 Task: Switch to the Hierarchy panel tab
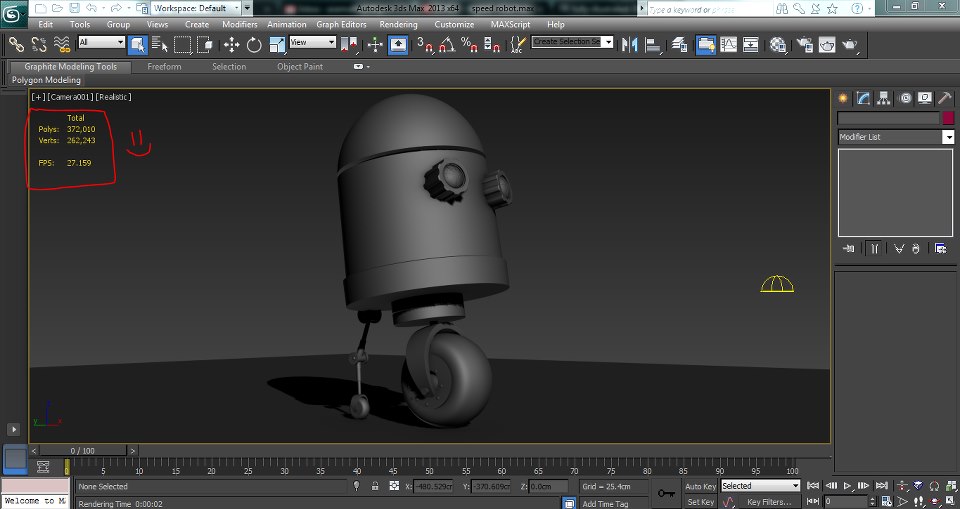pos(884,98)
